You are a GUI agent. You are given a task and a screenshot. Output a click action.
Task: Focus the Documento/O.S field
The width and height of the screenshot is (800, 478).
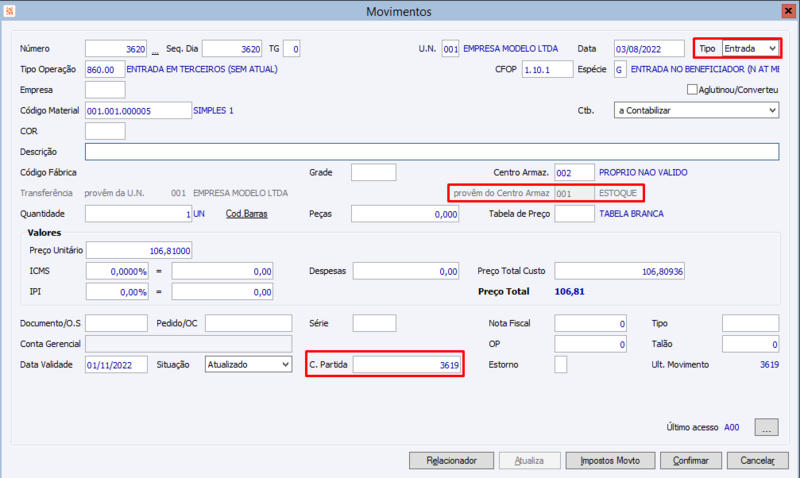116,323
